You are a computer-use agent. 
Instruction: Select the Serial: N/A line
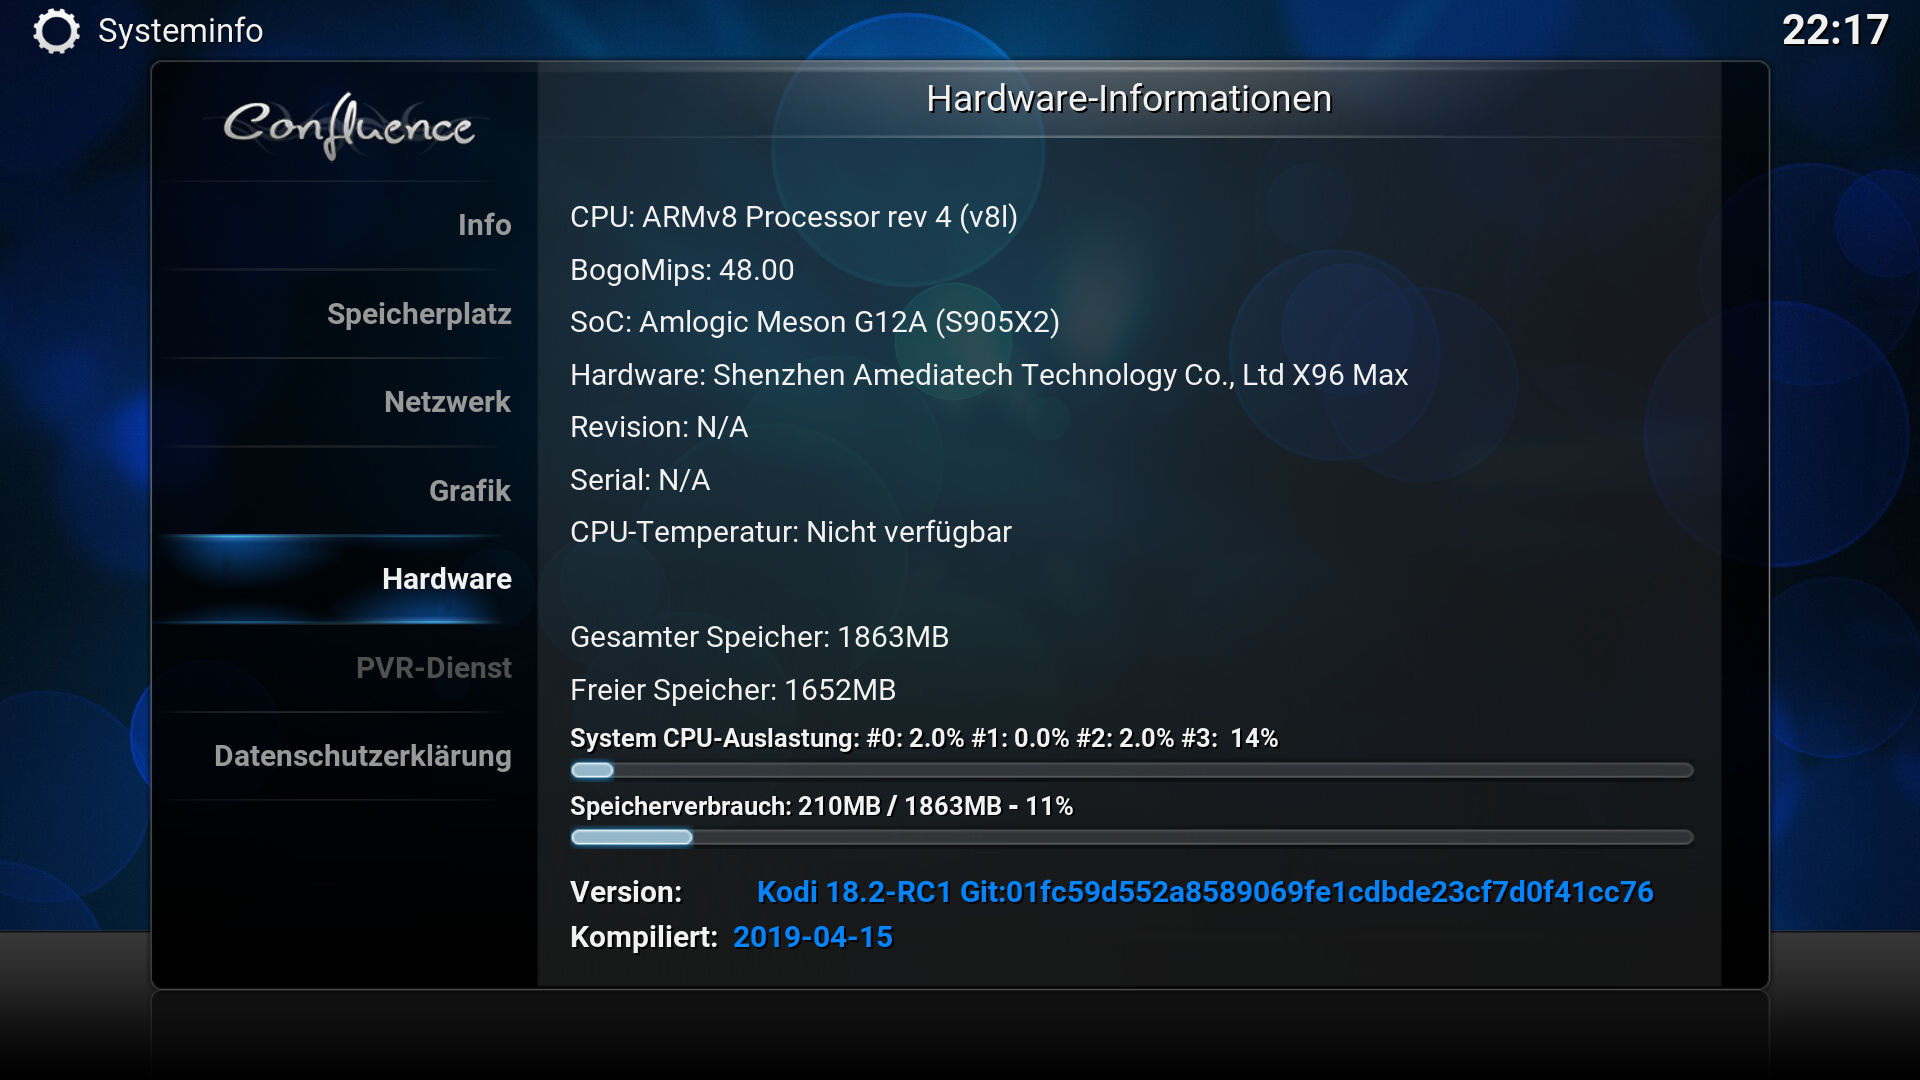click(640, 480)
